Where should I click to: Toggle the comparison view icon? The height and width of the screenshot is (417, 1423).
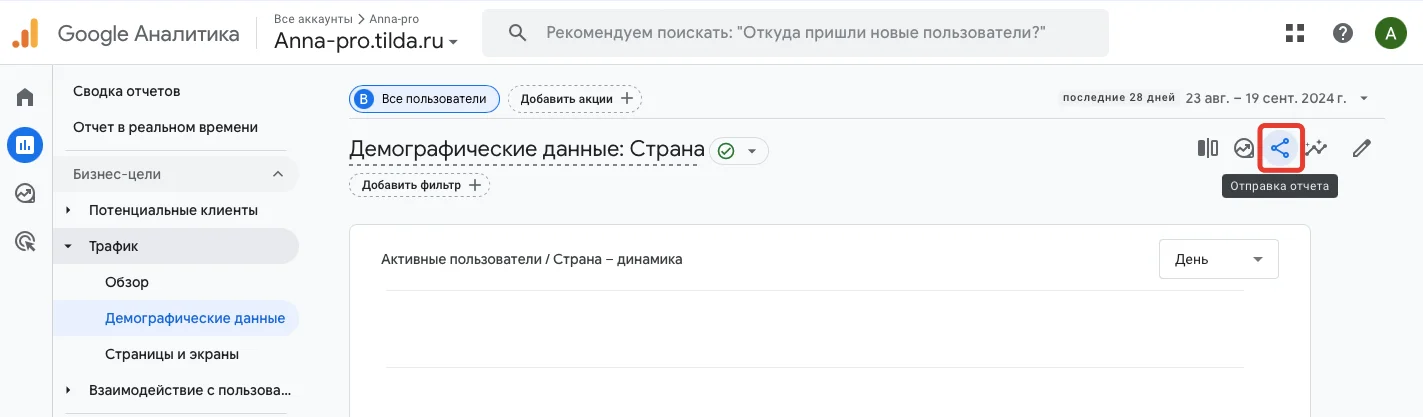click(x=1207, y=149)
